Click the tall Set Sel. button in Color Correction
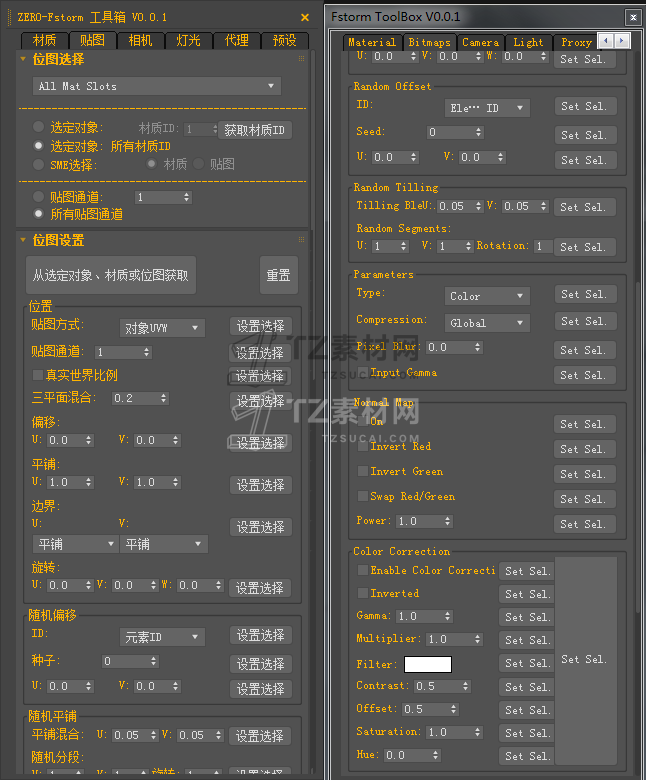This screenshot has width=646, height=780. [585, 661]
